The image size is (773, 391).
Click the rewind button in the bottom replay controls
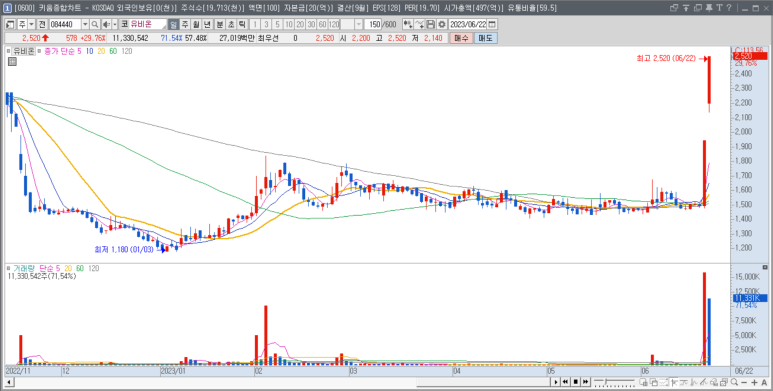click(566, 382)
